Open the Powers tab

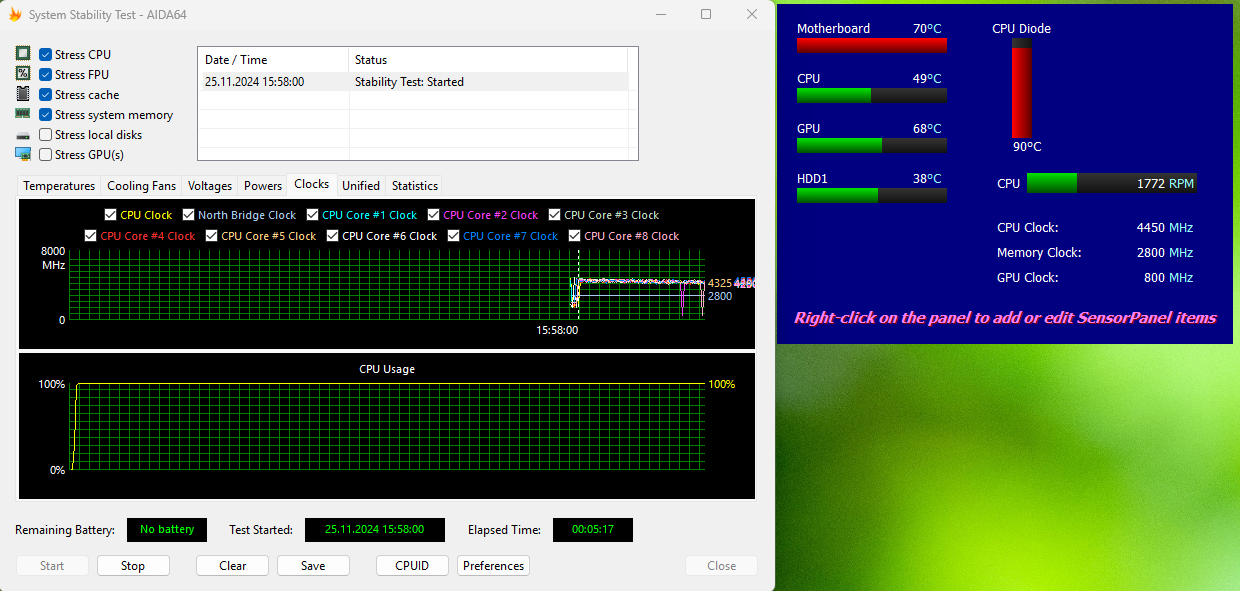(x=263, y=186)
